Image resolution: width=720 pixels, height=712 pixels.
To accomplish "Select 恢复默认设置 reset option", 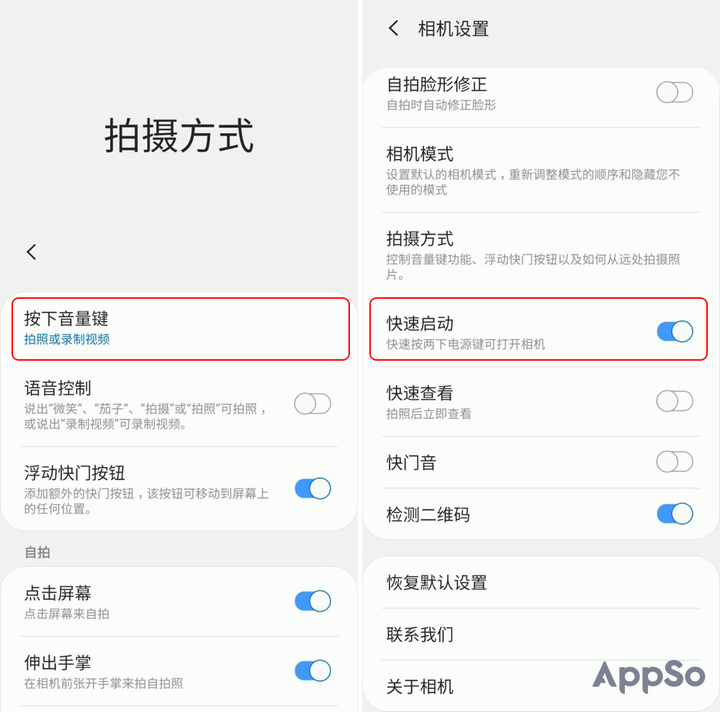I will pos(540,583).
